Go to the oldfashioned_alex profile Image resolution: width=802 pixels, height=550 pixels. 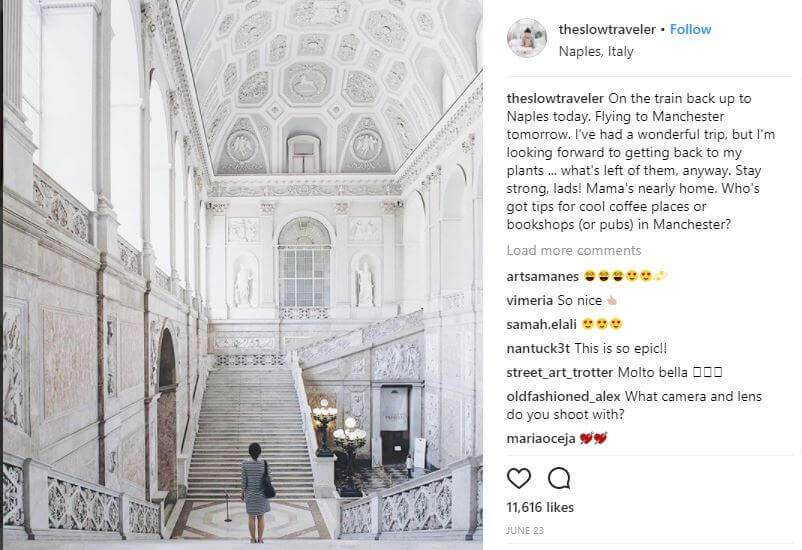(x=563, y=397)
